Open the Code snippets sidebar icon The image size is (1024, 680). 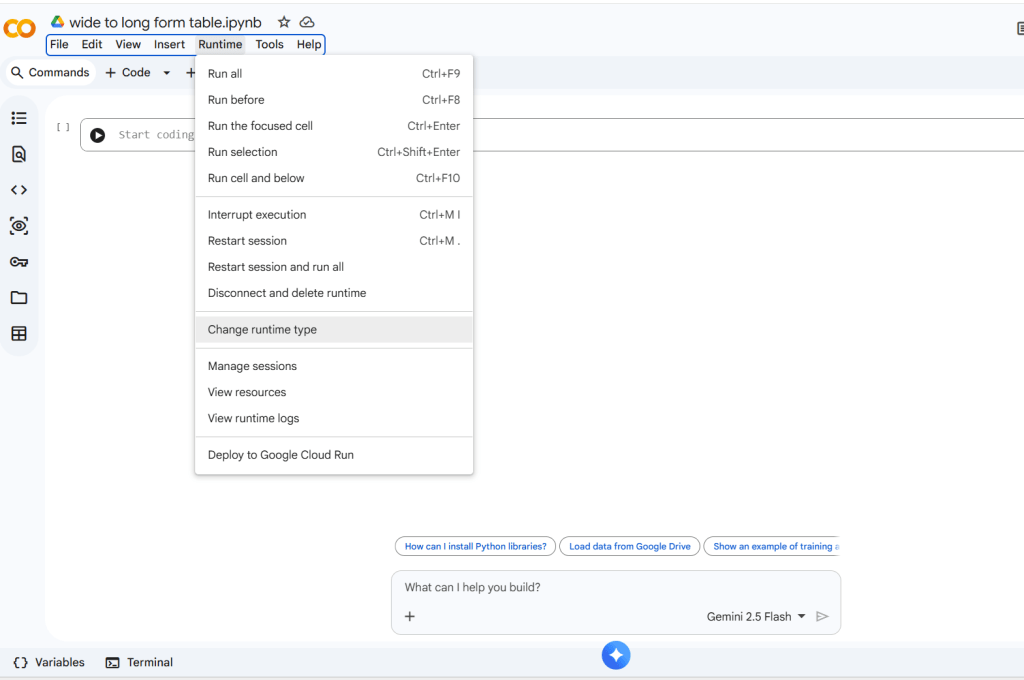[19, 190]
